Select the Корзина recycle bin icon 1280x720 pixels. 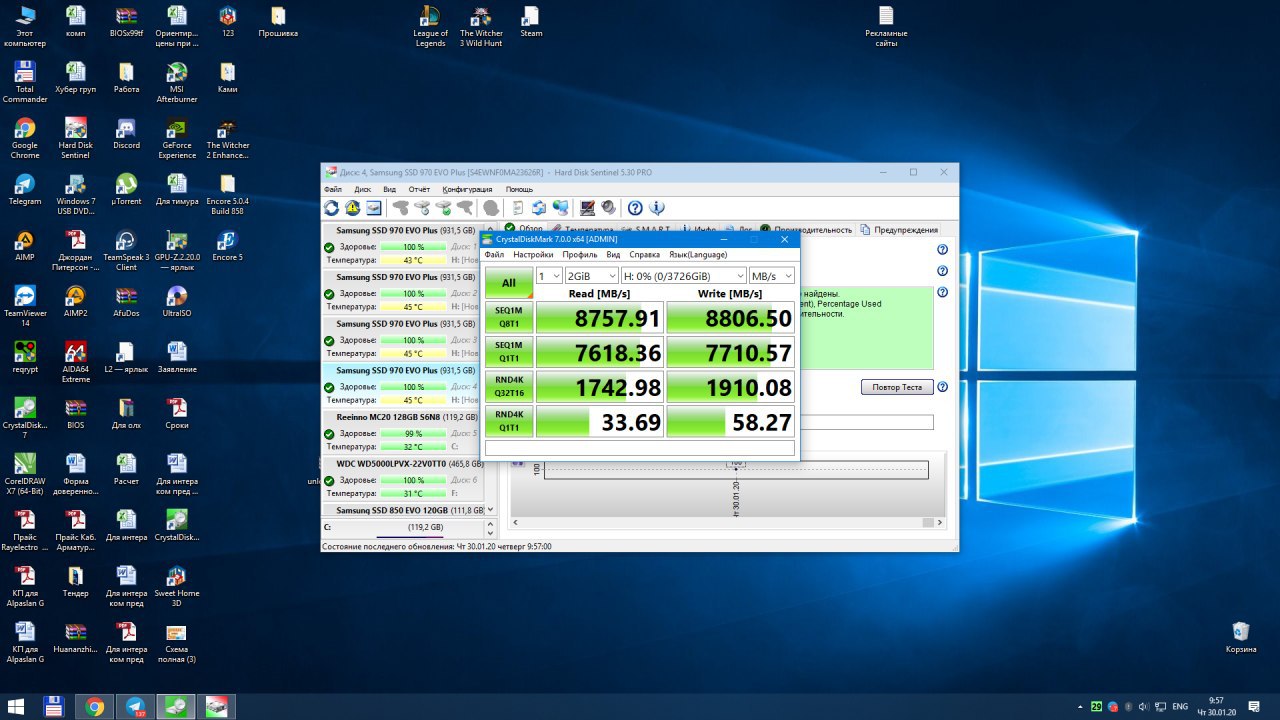[1240, 638]
